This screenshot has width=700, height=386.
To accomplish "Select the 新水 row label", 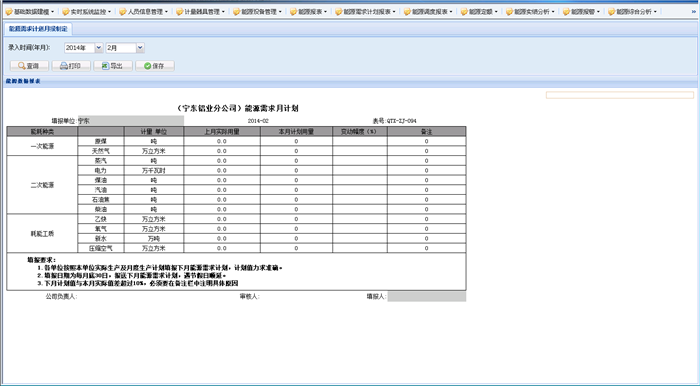I will coord(101,238).
